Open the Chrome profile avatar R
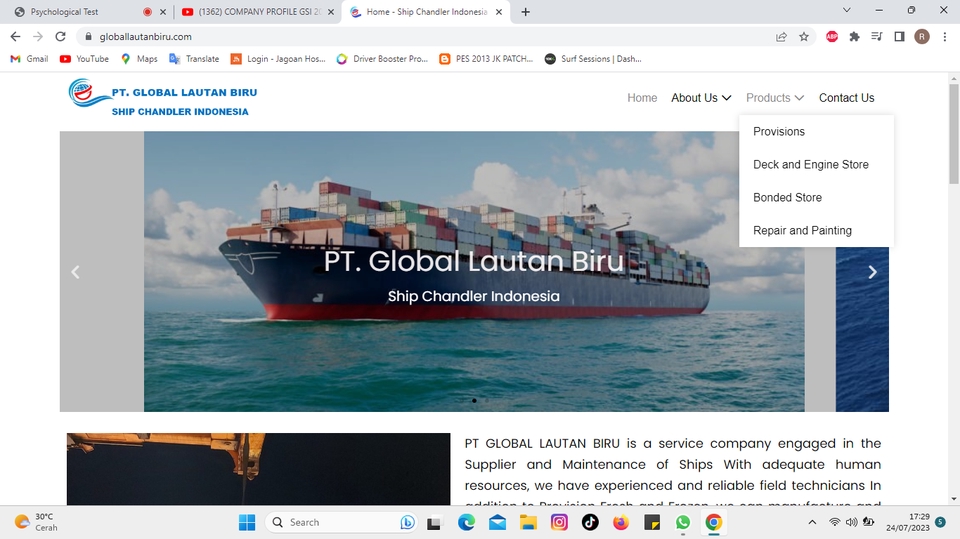Viewport: 960px width, 539px height. pyautogui.click(x=922, y=37)
